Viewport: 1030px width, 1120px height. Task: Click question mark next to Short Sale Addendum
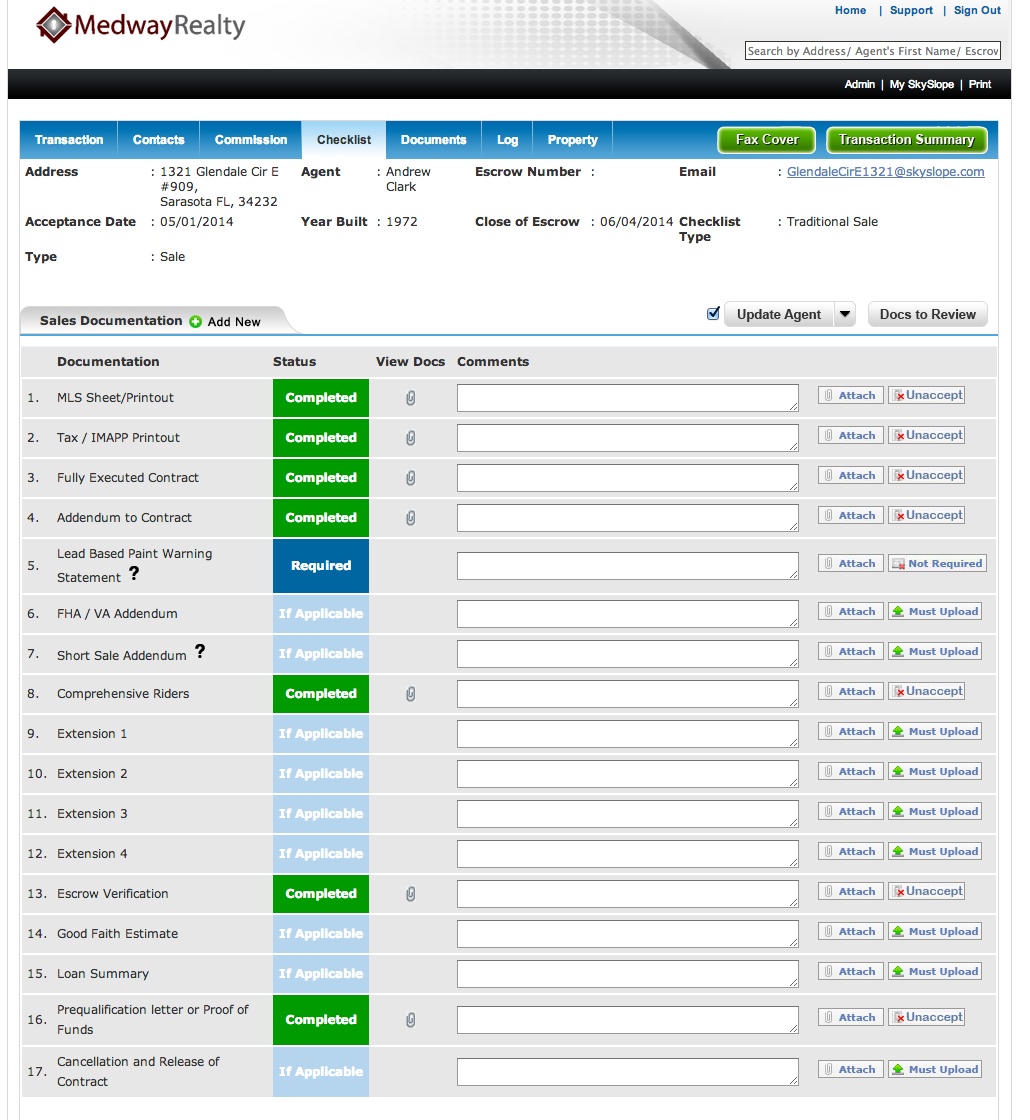[x=200, y=651]
